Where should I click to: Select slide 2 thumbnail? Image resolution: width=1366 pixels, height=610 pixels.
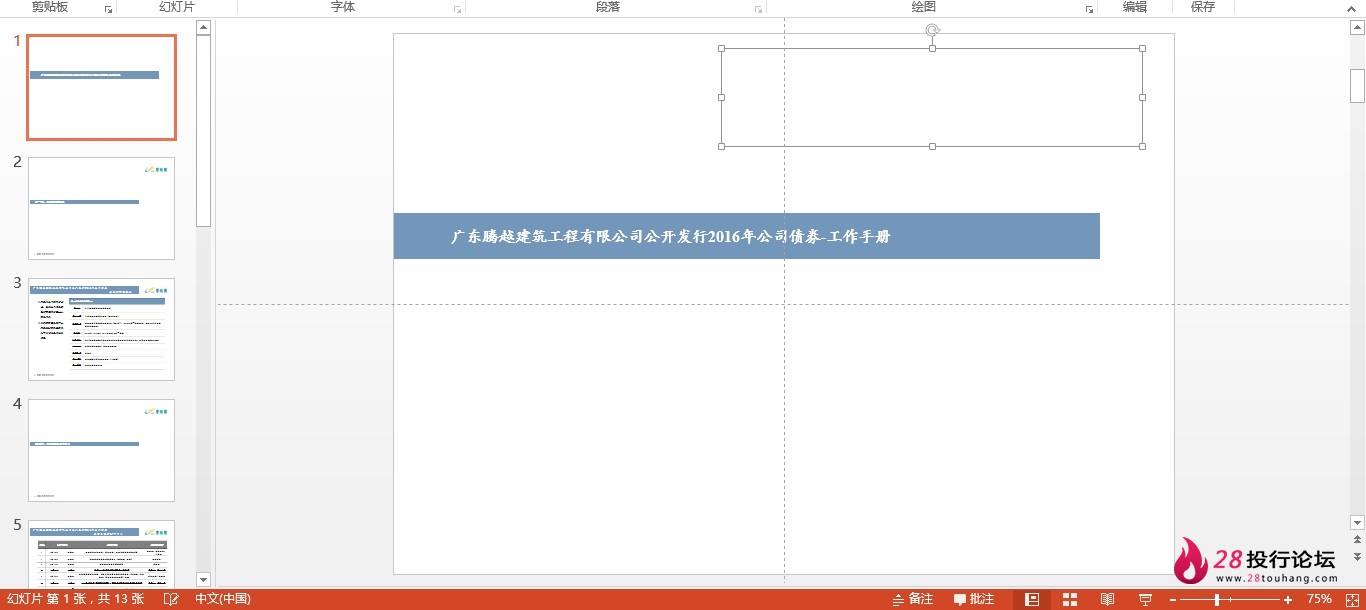[101, 208]
